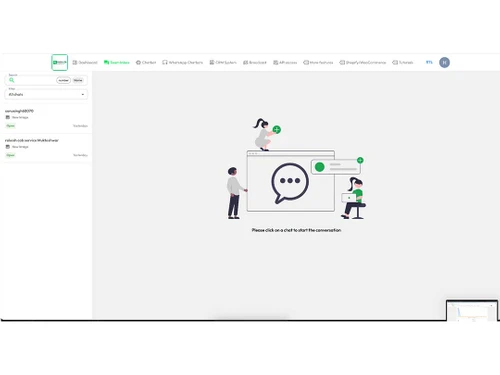Screen dimensions: 500x375
Task: Go to the Chatbot nav item
Action: coord(146,62)
